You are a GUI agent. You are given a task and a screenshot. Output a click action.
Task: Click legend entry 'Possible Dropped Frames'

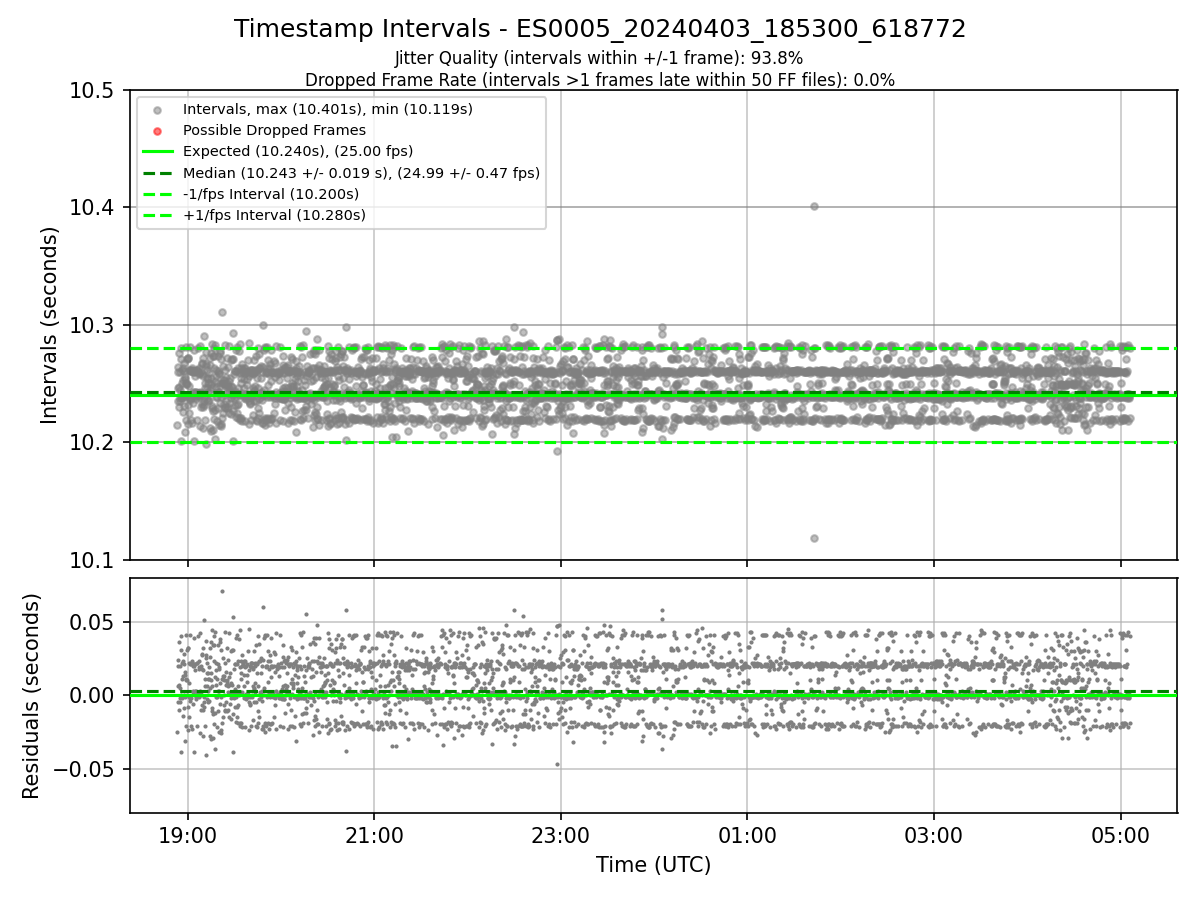[x=274, y=130]
